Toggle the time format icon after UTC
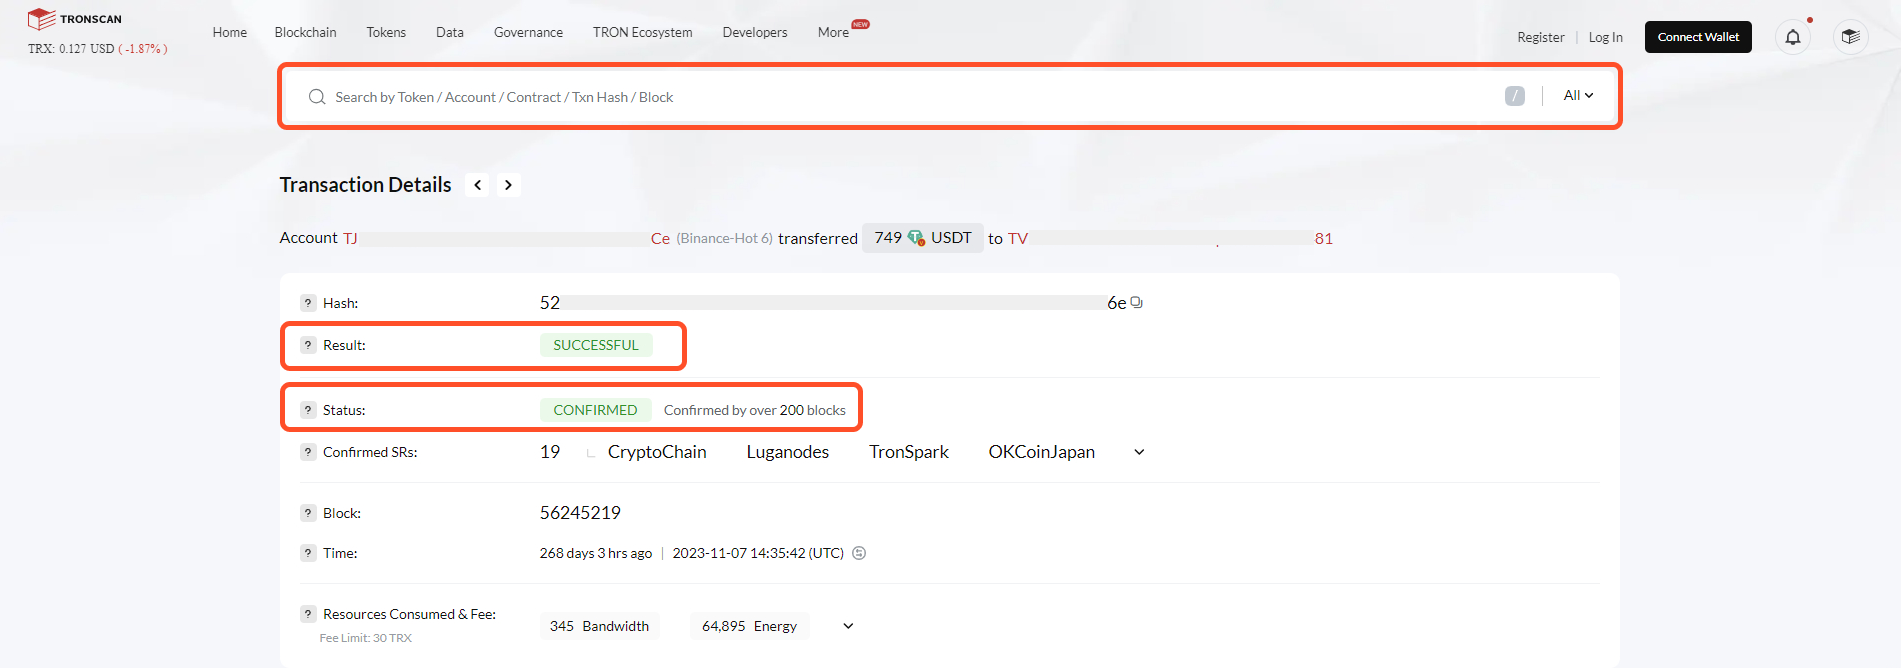Image resolution: width=1901 pixels, height=668 pixels. (859, 553)
